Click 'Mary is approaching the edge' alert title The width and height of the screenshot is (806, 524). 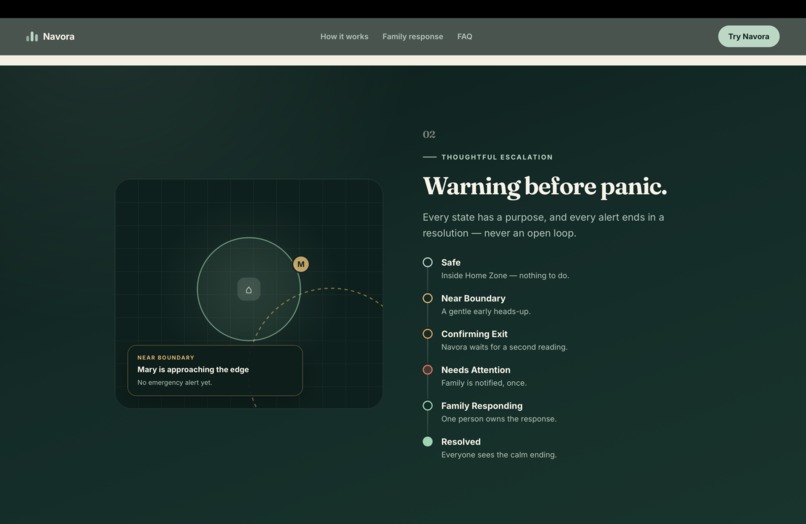click(193, 370)
